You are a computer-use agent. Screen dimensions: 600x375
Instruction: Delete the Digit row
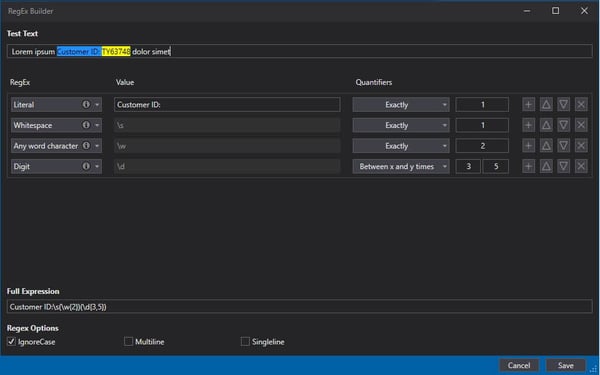tap(581, 166)
